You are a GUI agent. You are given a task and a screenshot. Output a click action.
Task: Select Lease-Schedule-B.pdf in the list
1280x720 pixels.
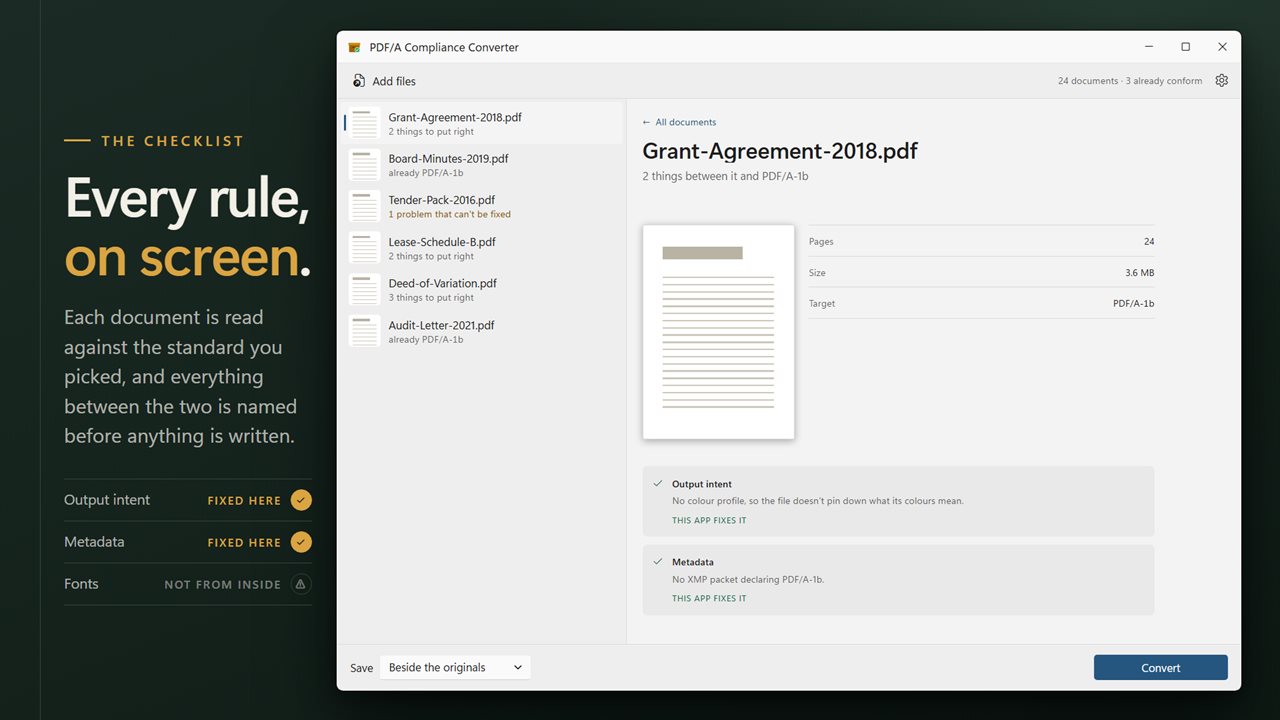484,248
